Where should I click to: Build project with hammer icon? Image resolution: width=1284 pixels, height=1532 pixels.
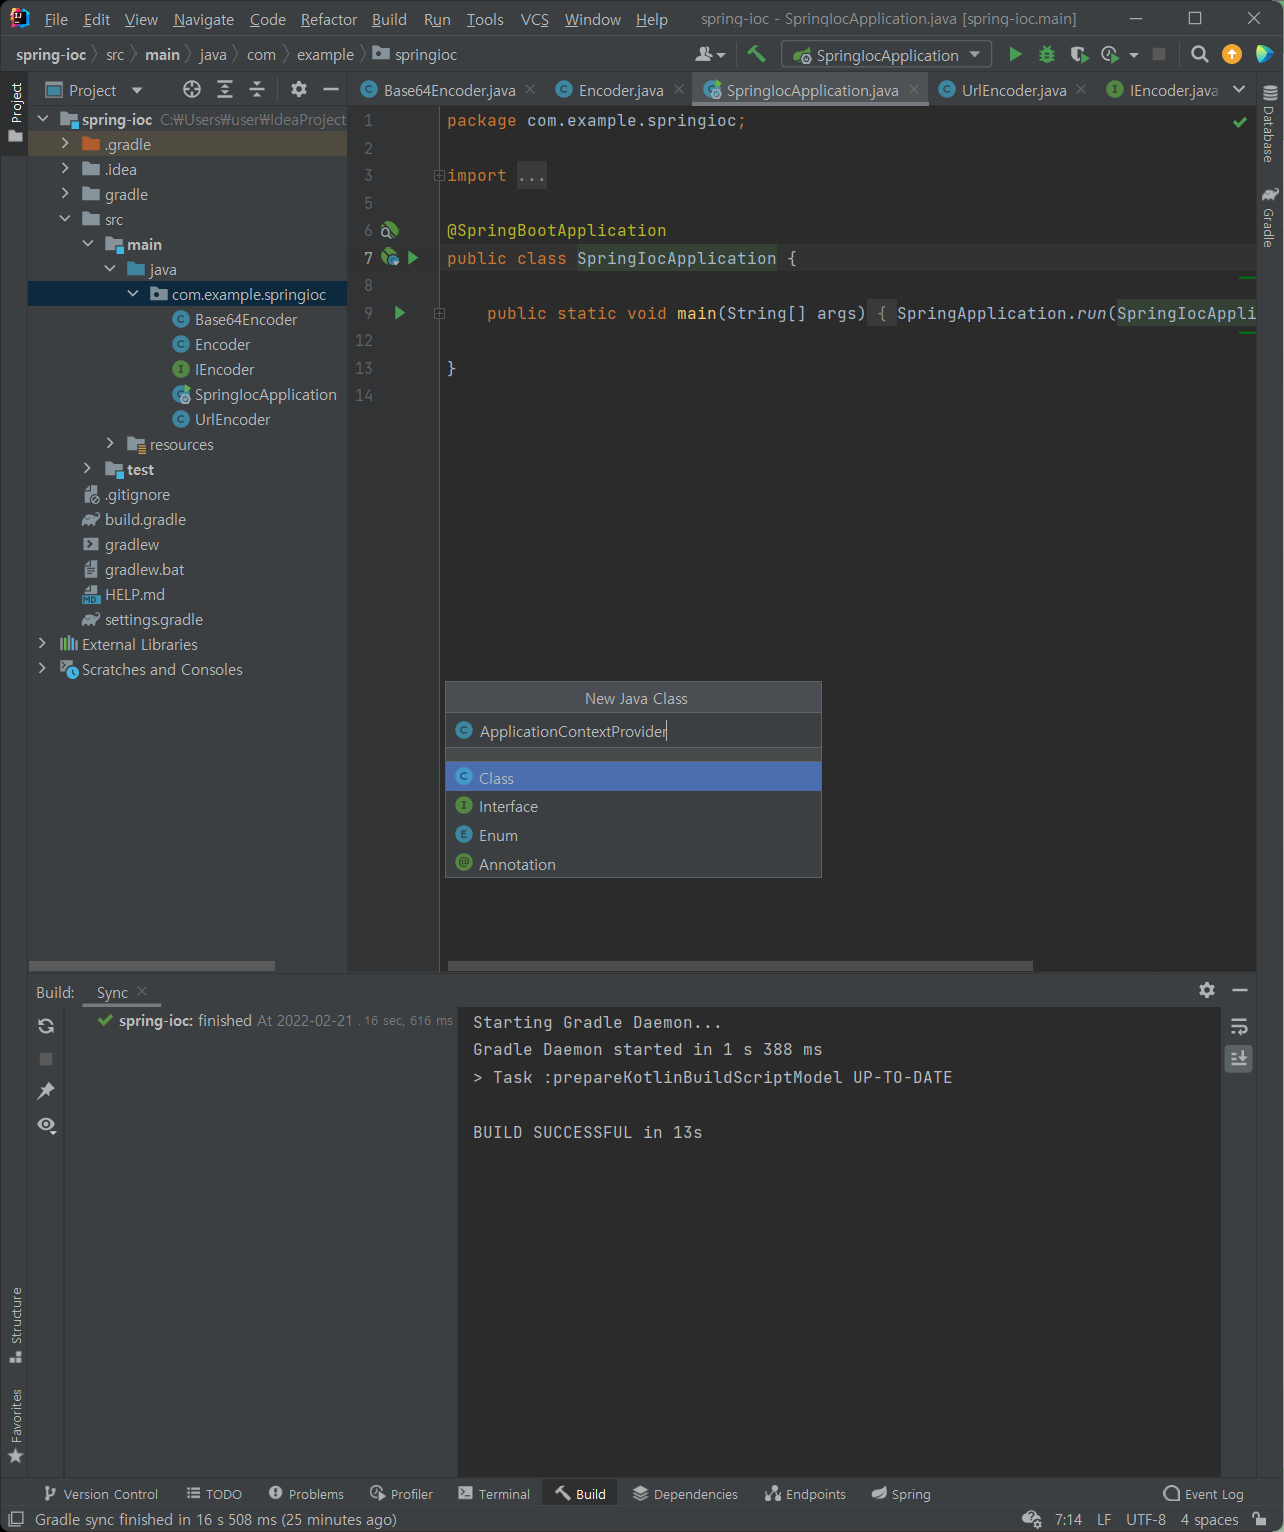coord(757,55)
